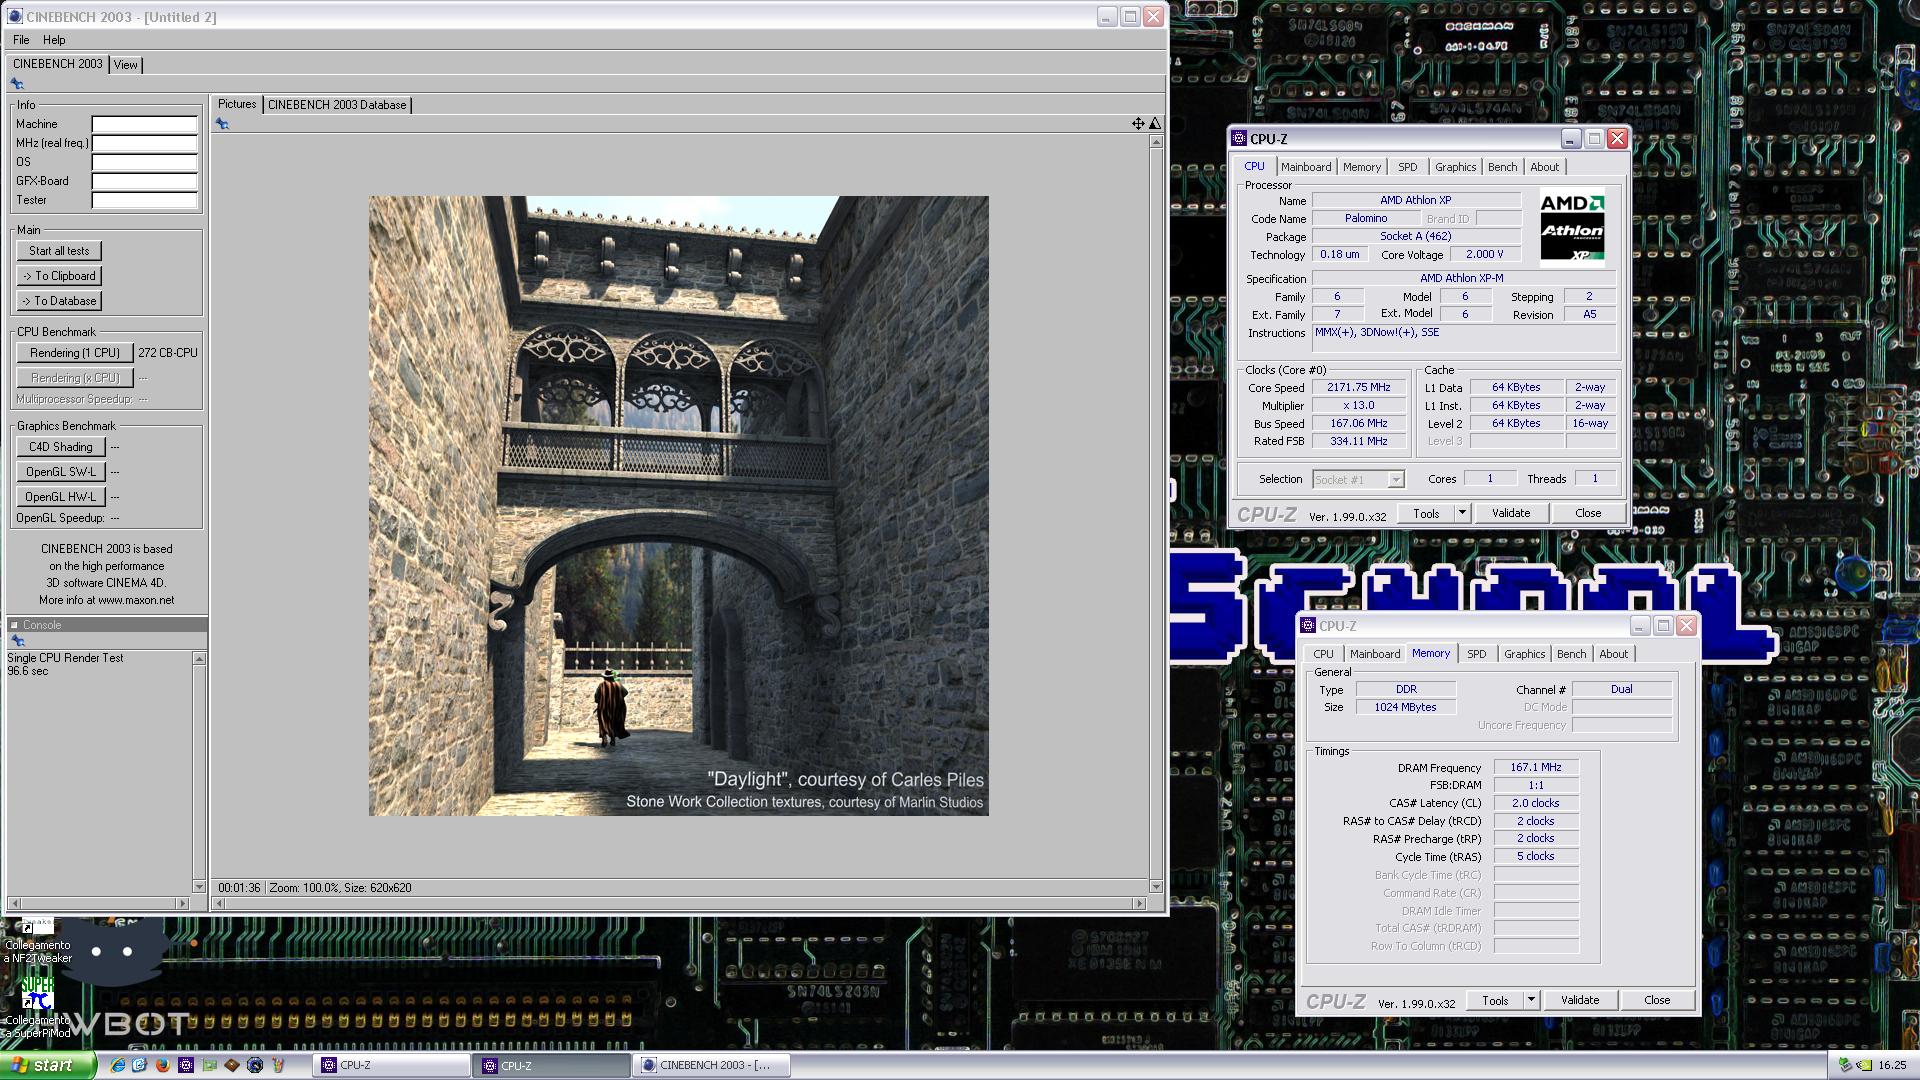Open Graphics tab in lower CPU-Z

(x=1524, y=654)
